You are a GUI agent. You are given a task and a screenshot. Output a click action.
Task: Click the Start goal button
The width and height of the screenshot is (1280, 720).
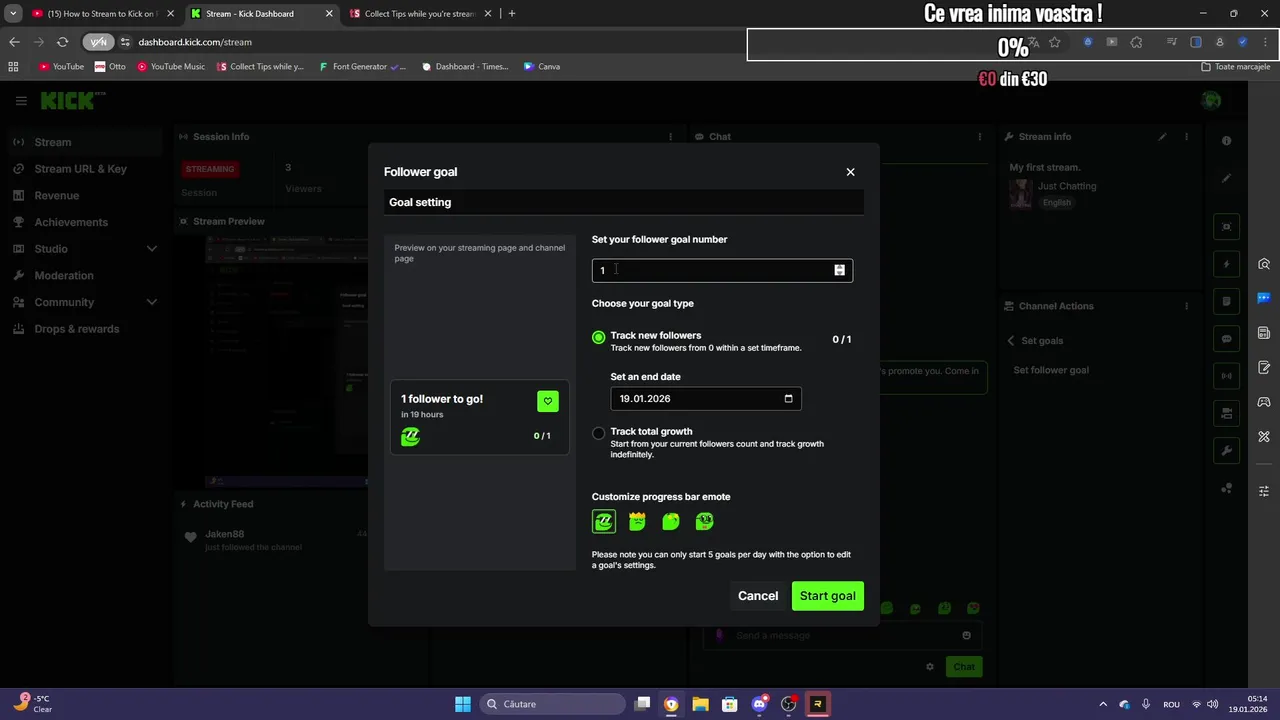pos(827,596)
